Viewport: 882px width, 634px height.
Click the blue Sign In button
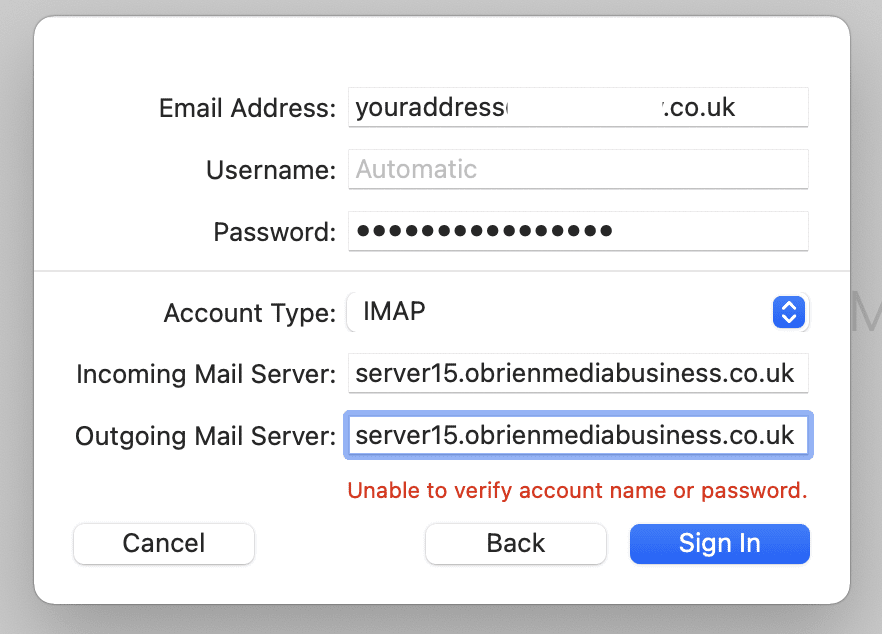(x=719, y=543)
